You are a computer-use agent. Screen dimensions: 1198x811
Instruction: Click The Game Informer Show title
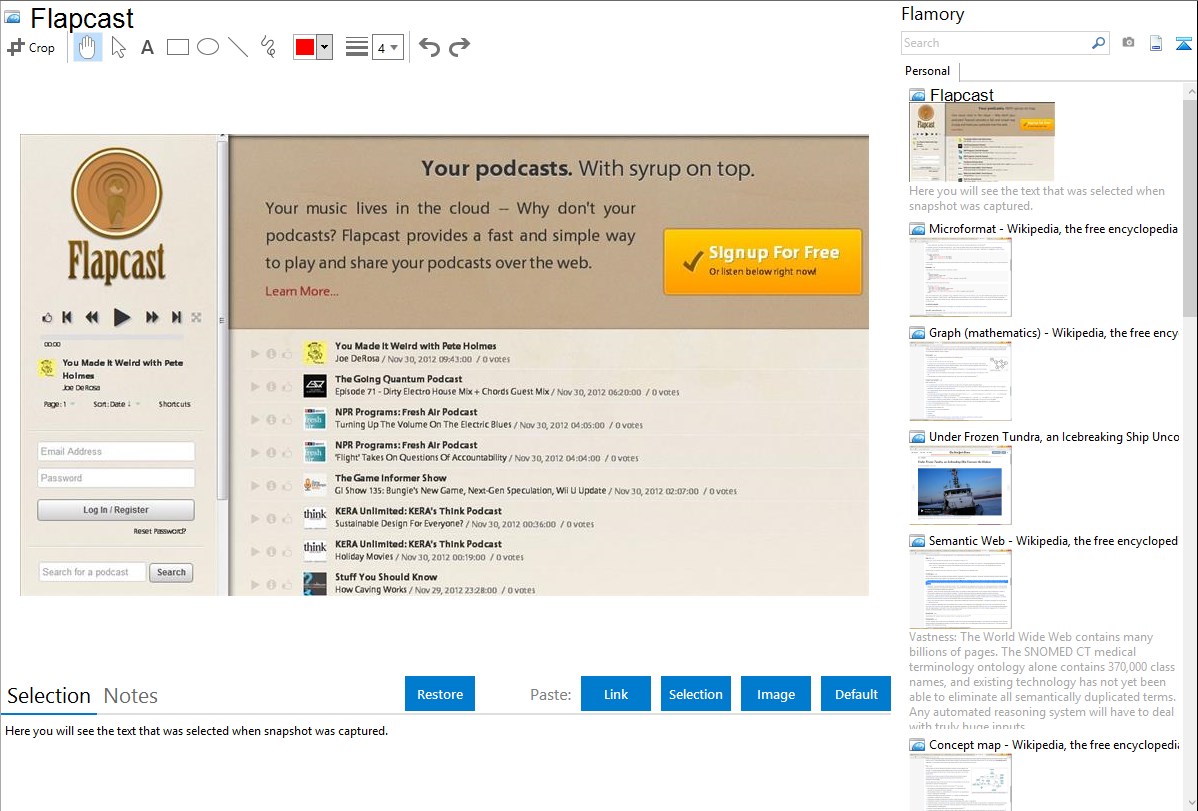point(390,478)
